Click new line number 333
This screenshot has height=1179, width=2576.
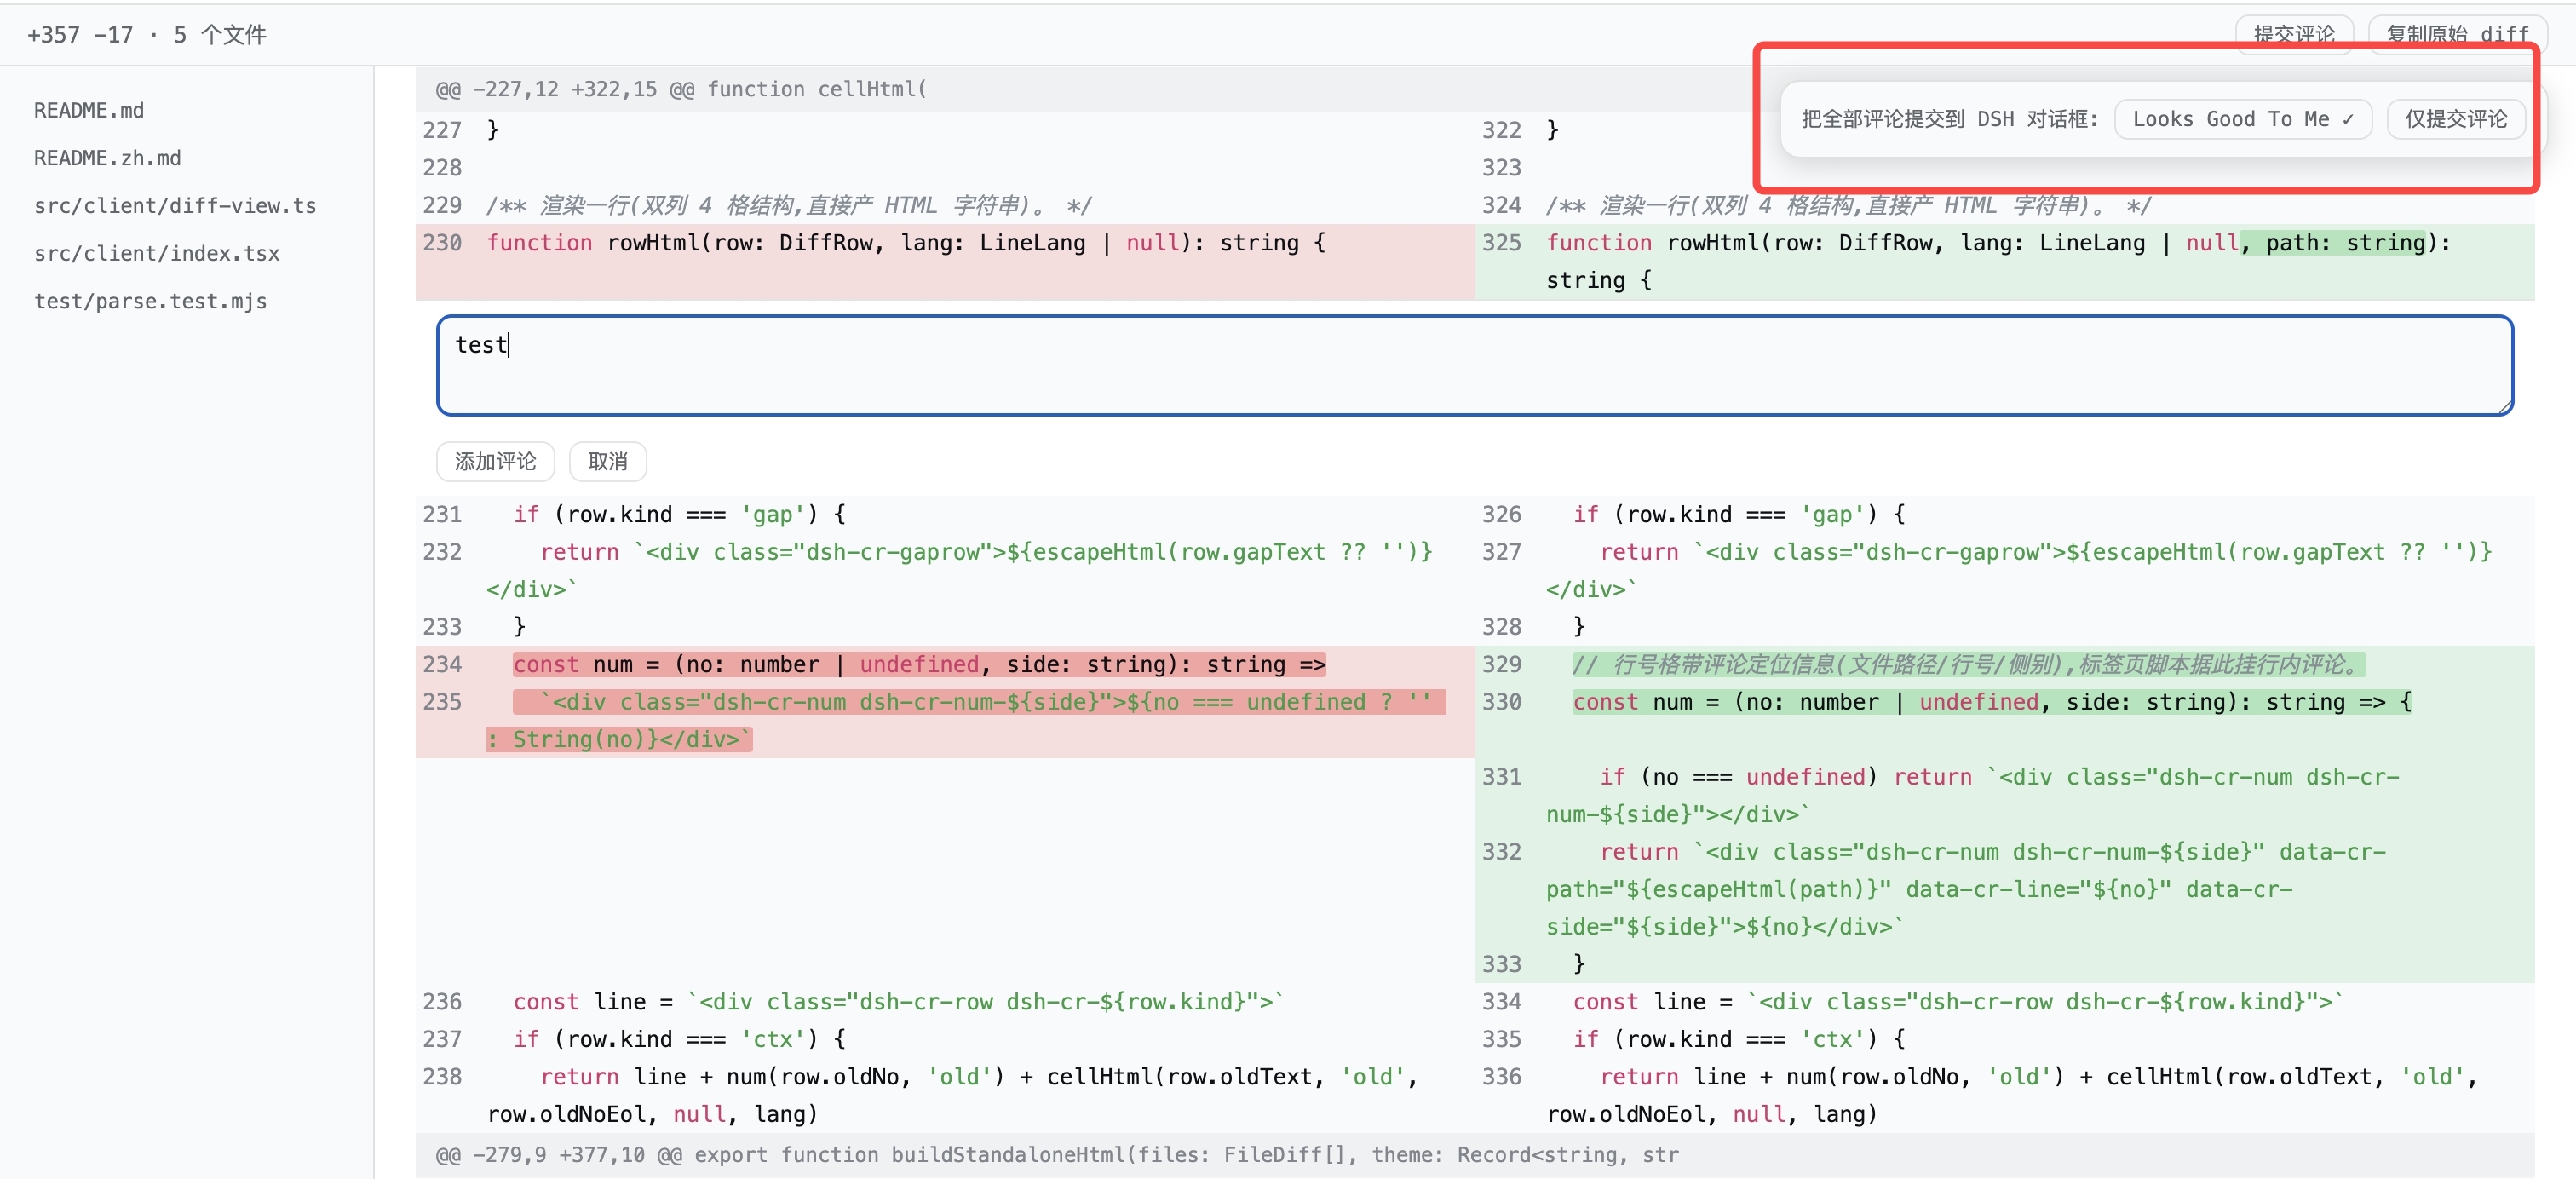(1501, 965)
